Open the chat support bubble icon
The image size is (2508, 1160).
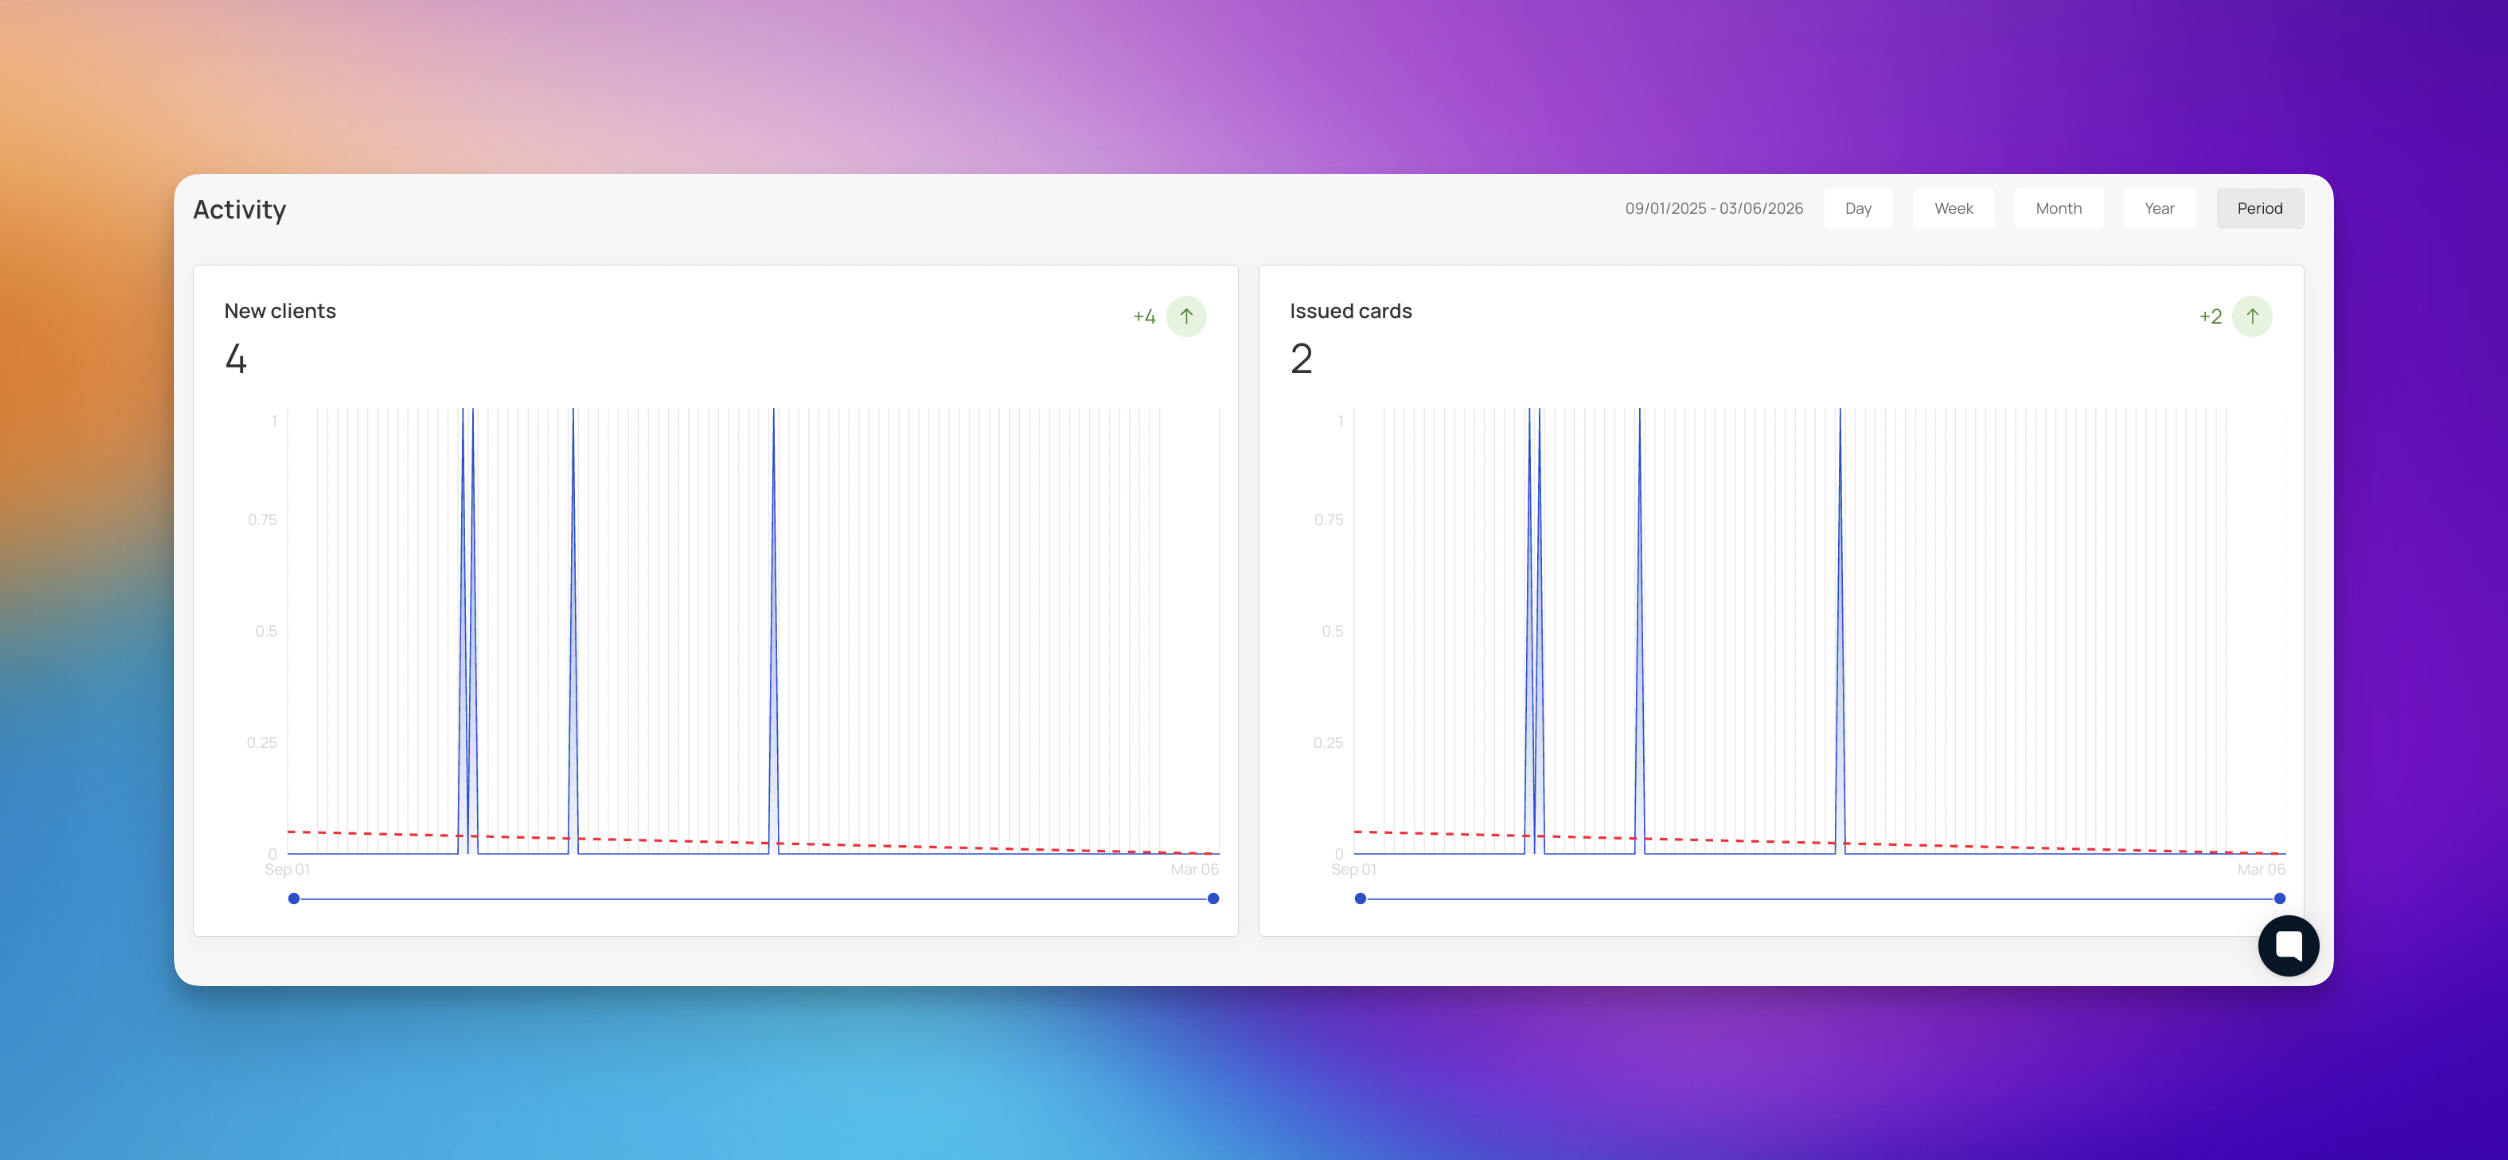point(2288,945)
